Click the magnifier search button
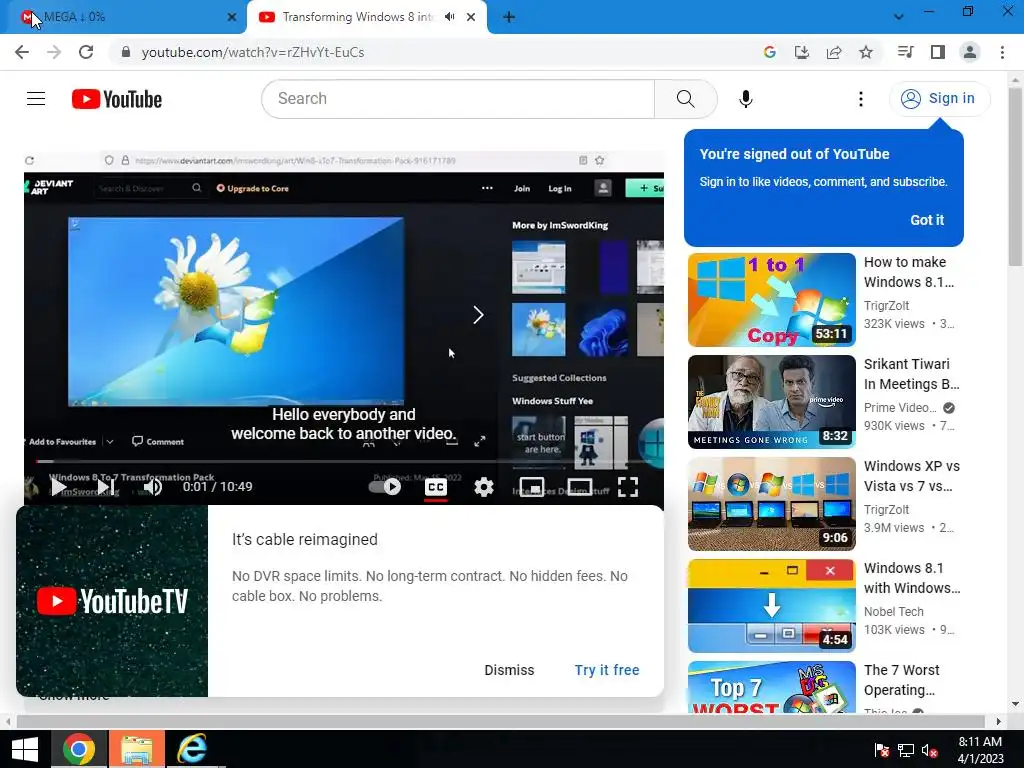1024x768 pixels. click(x=685, y=99)
